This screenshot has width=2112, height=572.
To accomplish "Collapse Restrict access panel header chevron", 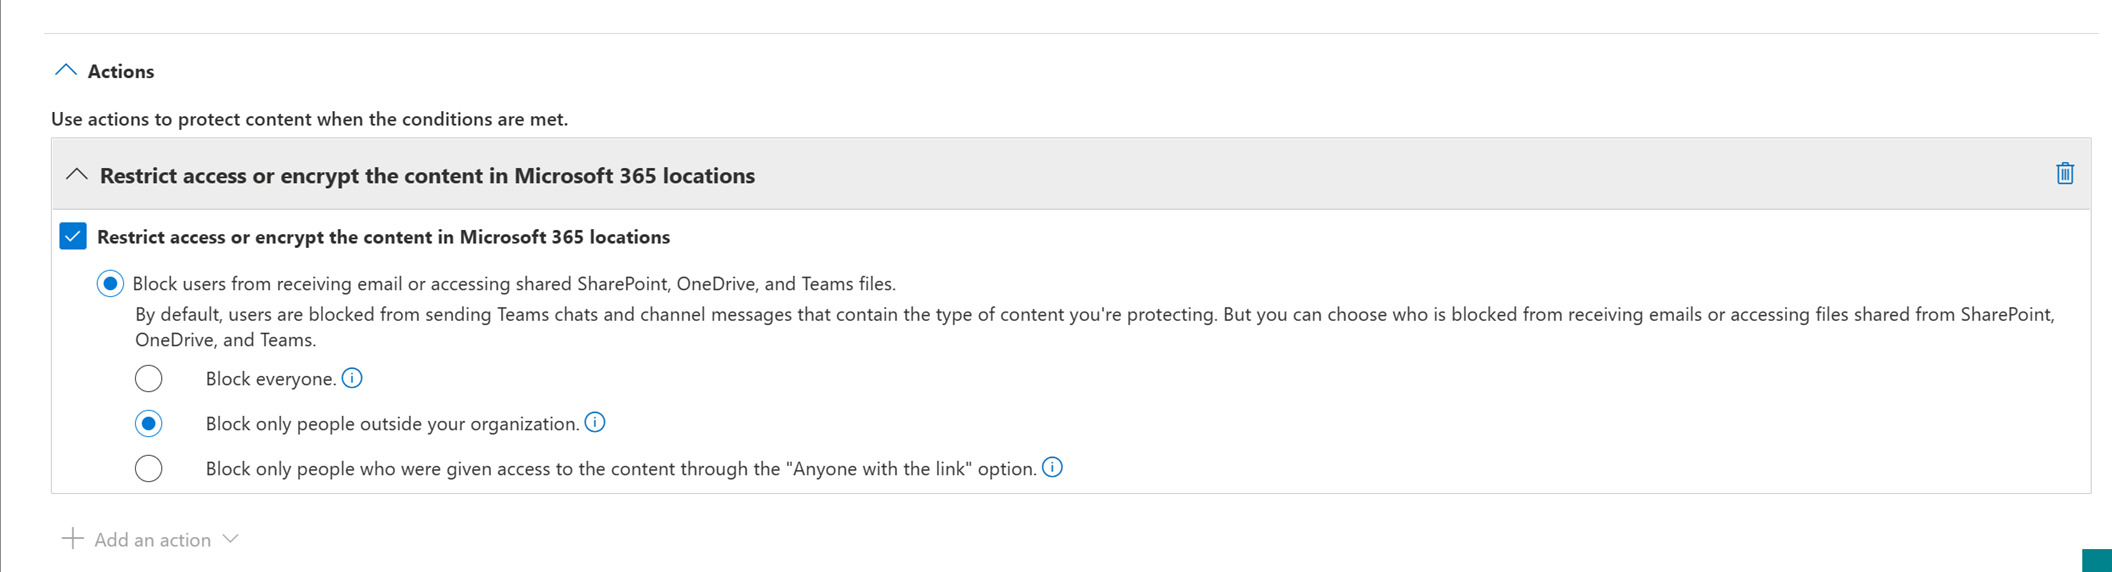I will (x=77, y=175).
